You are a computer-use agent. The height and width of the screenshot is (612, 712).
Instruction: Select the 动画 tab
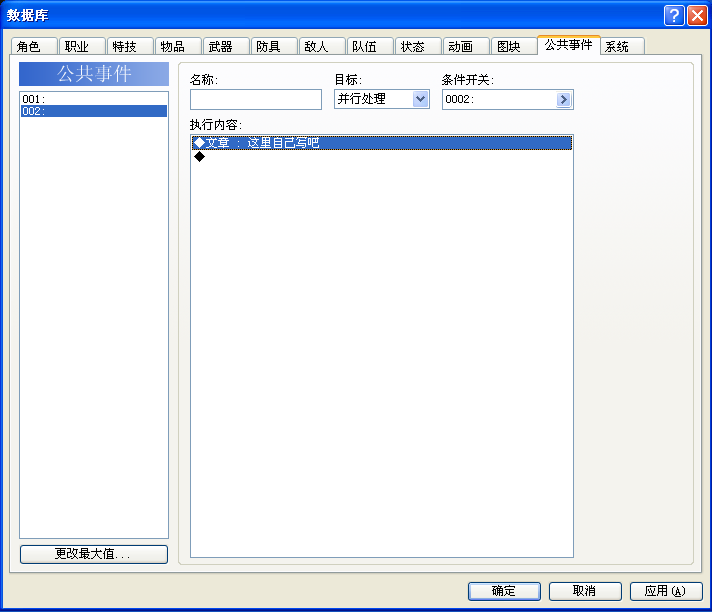pyautogui.click(x=467, y=46)
